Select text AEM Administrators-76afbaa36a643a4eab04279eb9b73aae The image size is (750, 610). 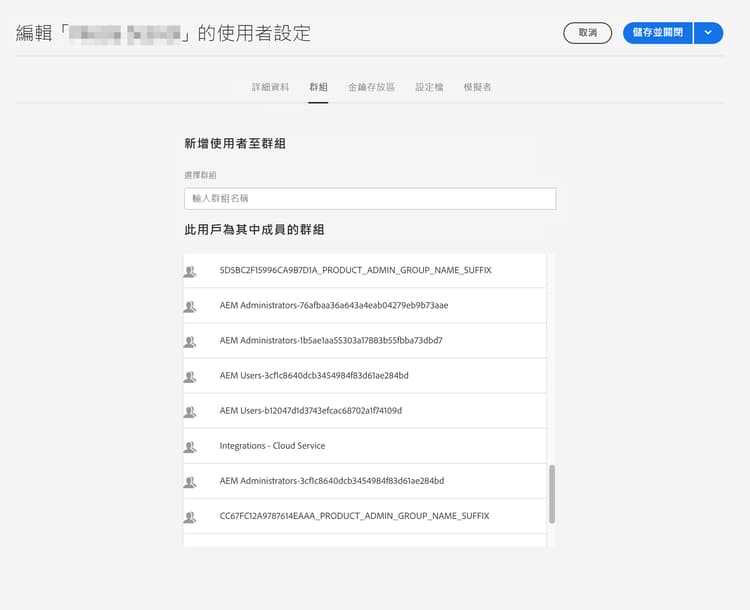click(x=334, y=305)
